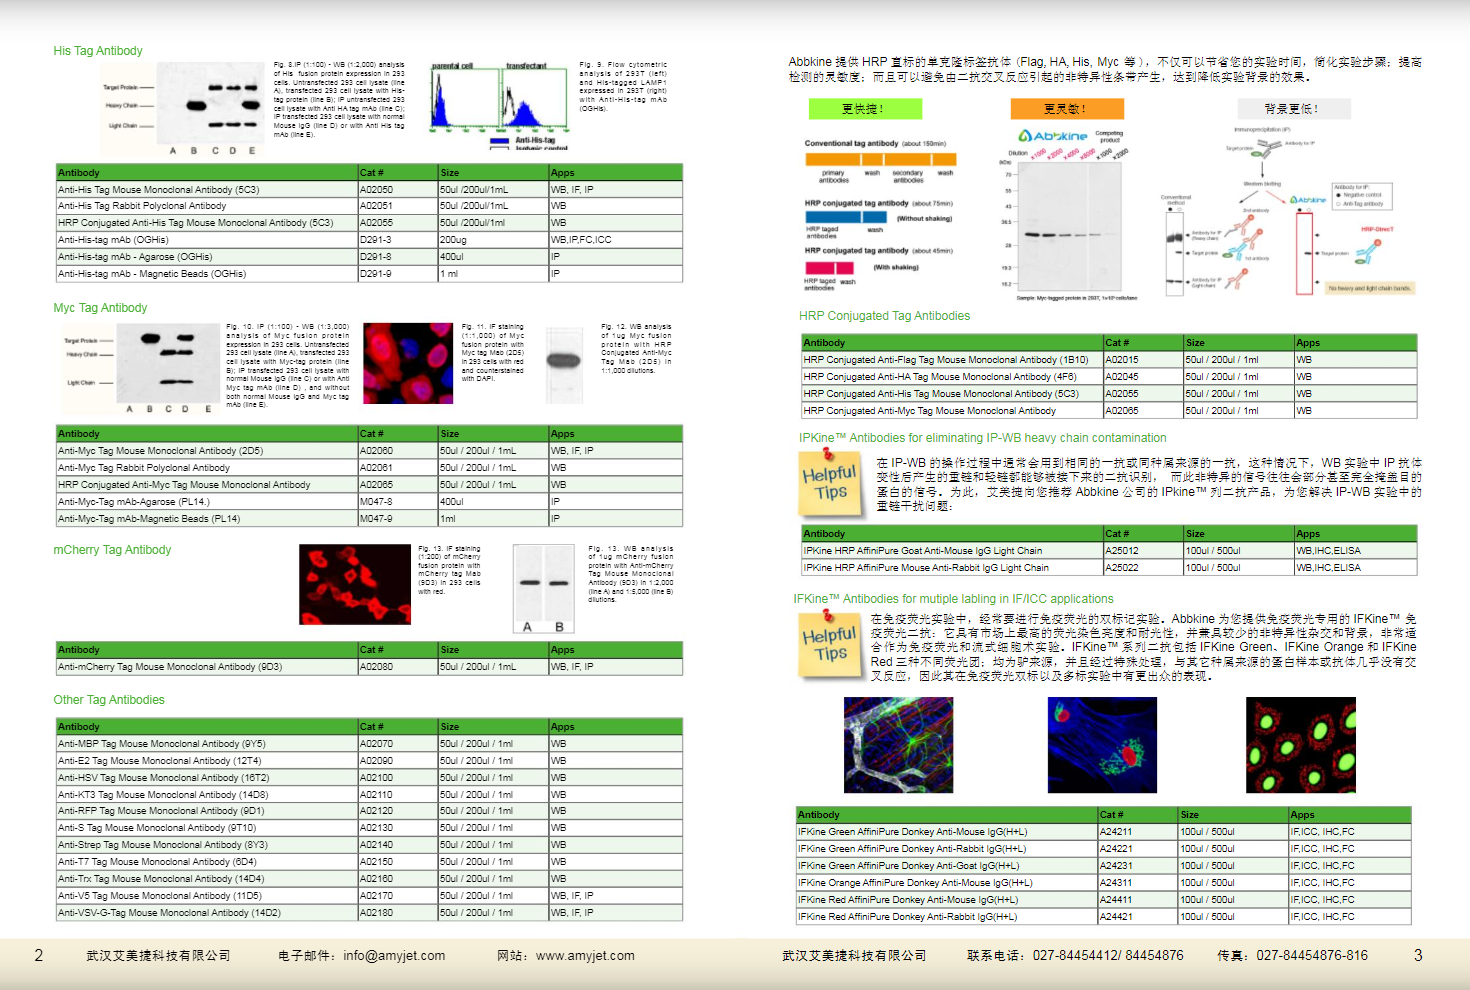Click the Helpful Tips note beside IFKine text
The width and height of the screenshot is (1470, 990).
(830, 644)
